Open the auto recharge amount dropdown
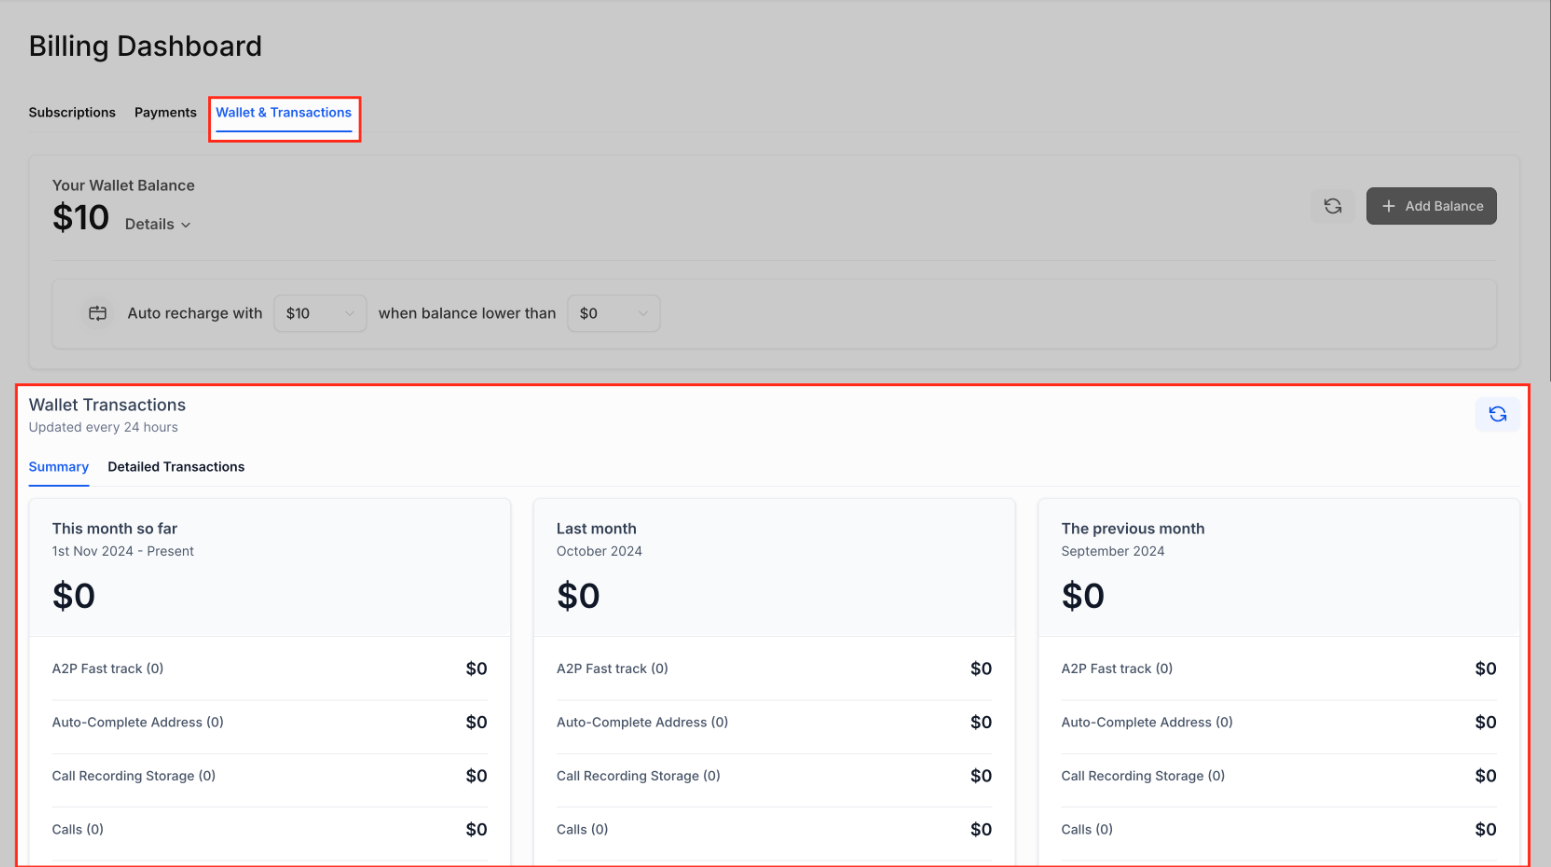The image size is (1551, 867). coord(319,313)
